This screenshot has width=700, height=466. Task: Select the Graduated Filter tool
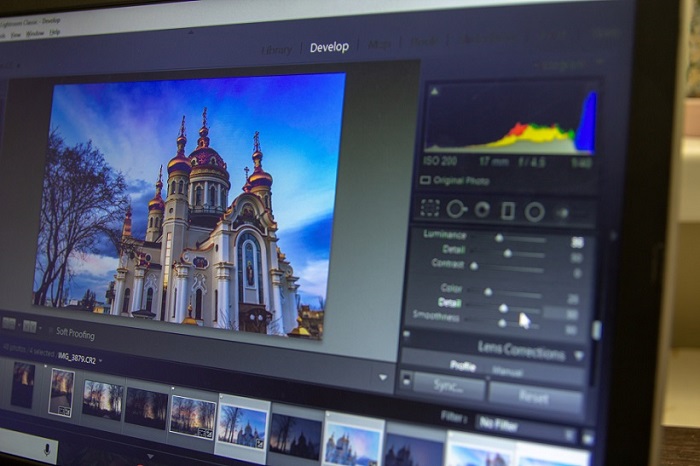click(x=508, y=211)
